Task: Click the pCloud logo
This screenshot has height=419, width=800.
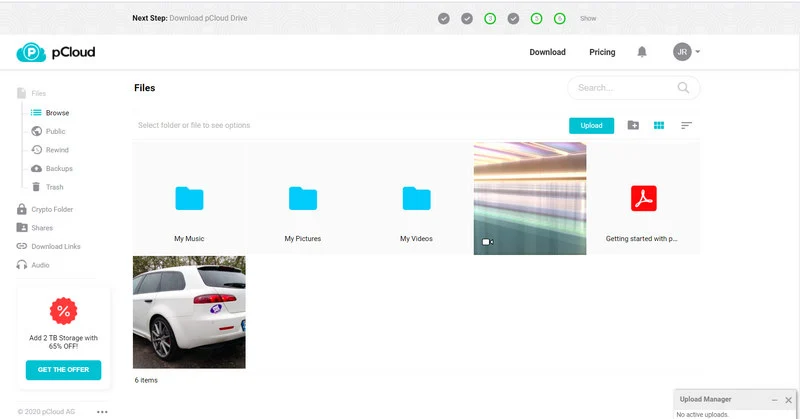Action: 56,52
